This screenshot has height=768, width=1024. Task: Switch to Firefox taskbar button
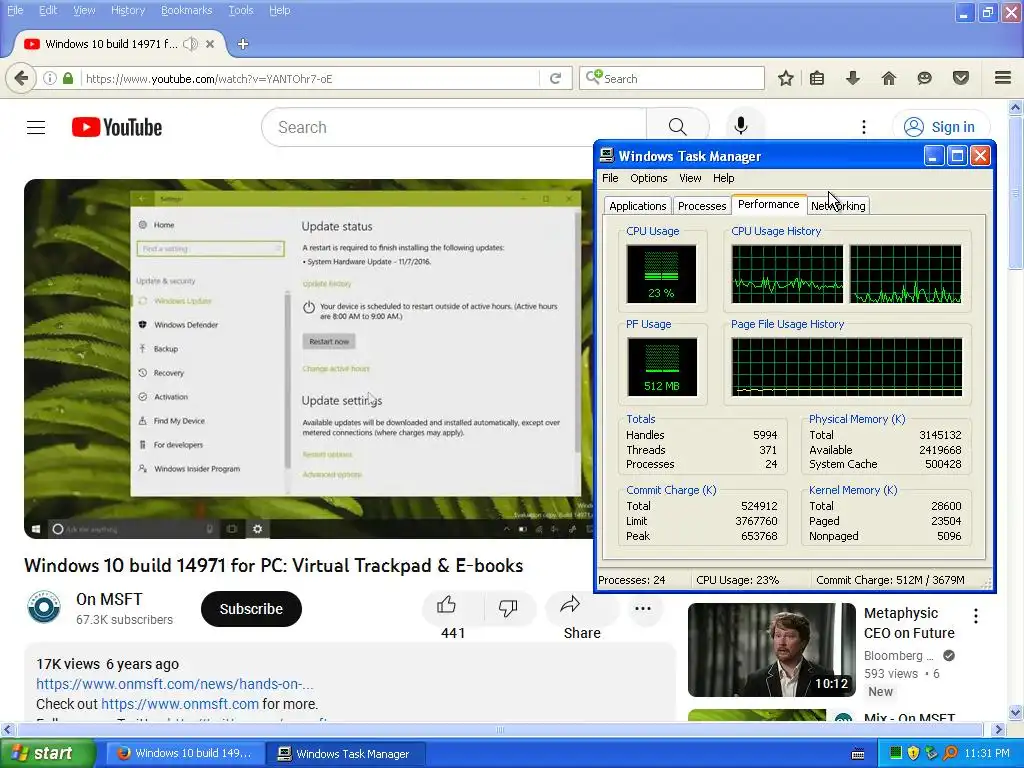coord(185,754)
